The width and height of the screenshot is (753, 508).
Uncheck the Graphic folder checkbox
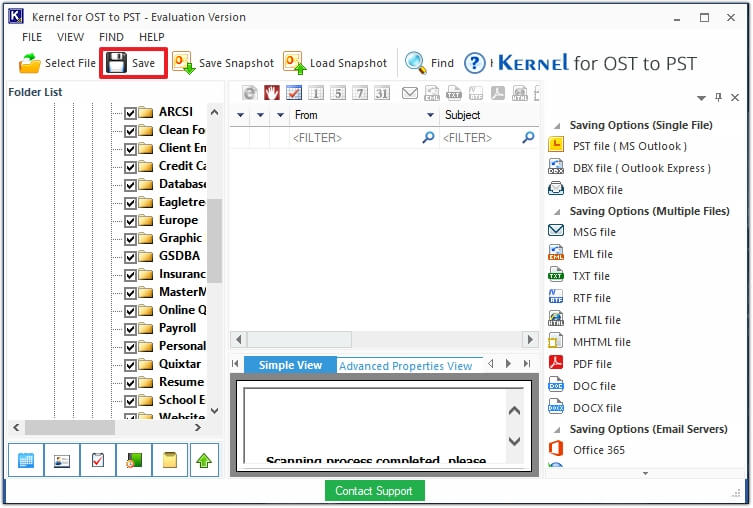(130, 239)
